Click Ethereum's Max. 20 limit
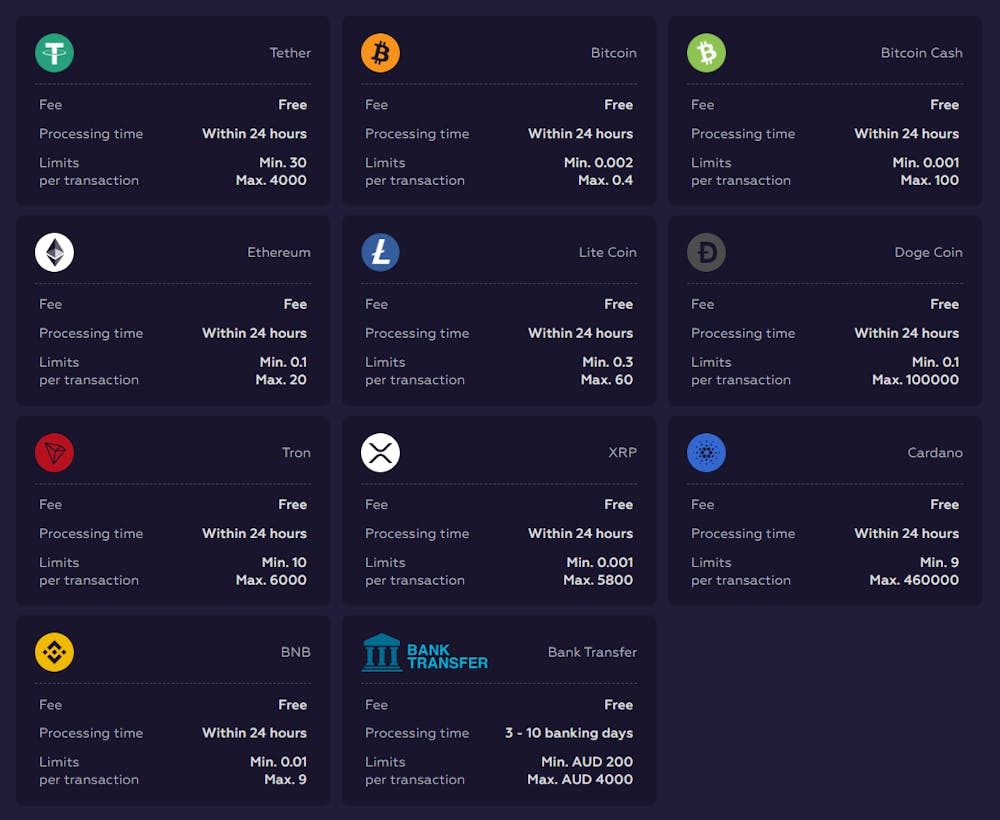Viewport: 1000px width, 820px height. [281, 380]
